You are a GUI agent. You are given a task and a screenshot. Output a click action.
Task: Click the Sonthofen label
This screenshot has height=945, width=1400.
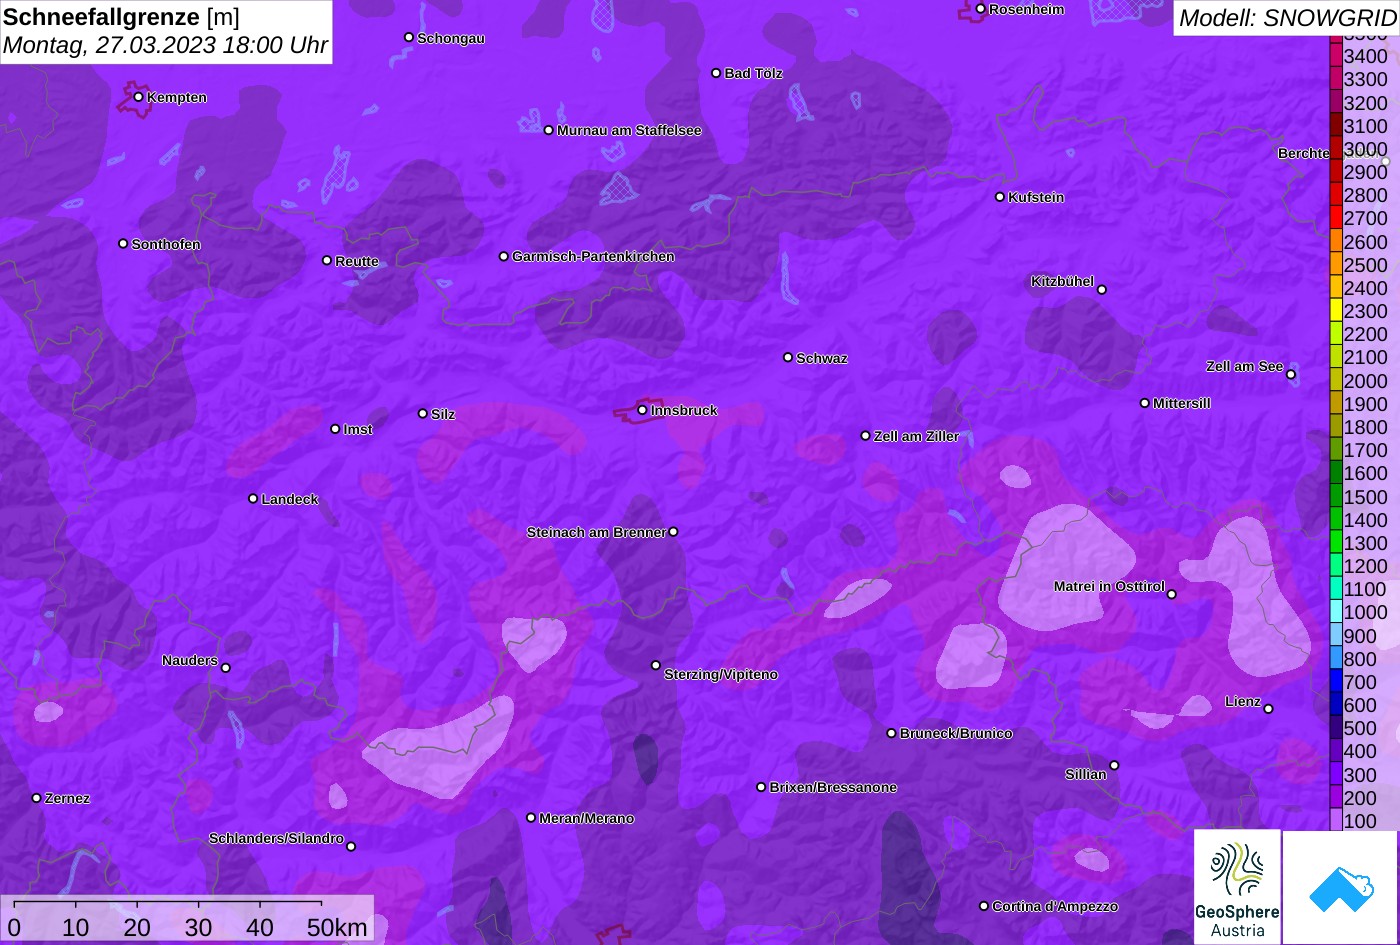pyautogui.click(x=166, y=244)
